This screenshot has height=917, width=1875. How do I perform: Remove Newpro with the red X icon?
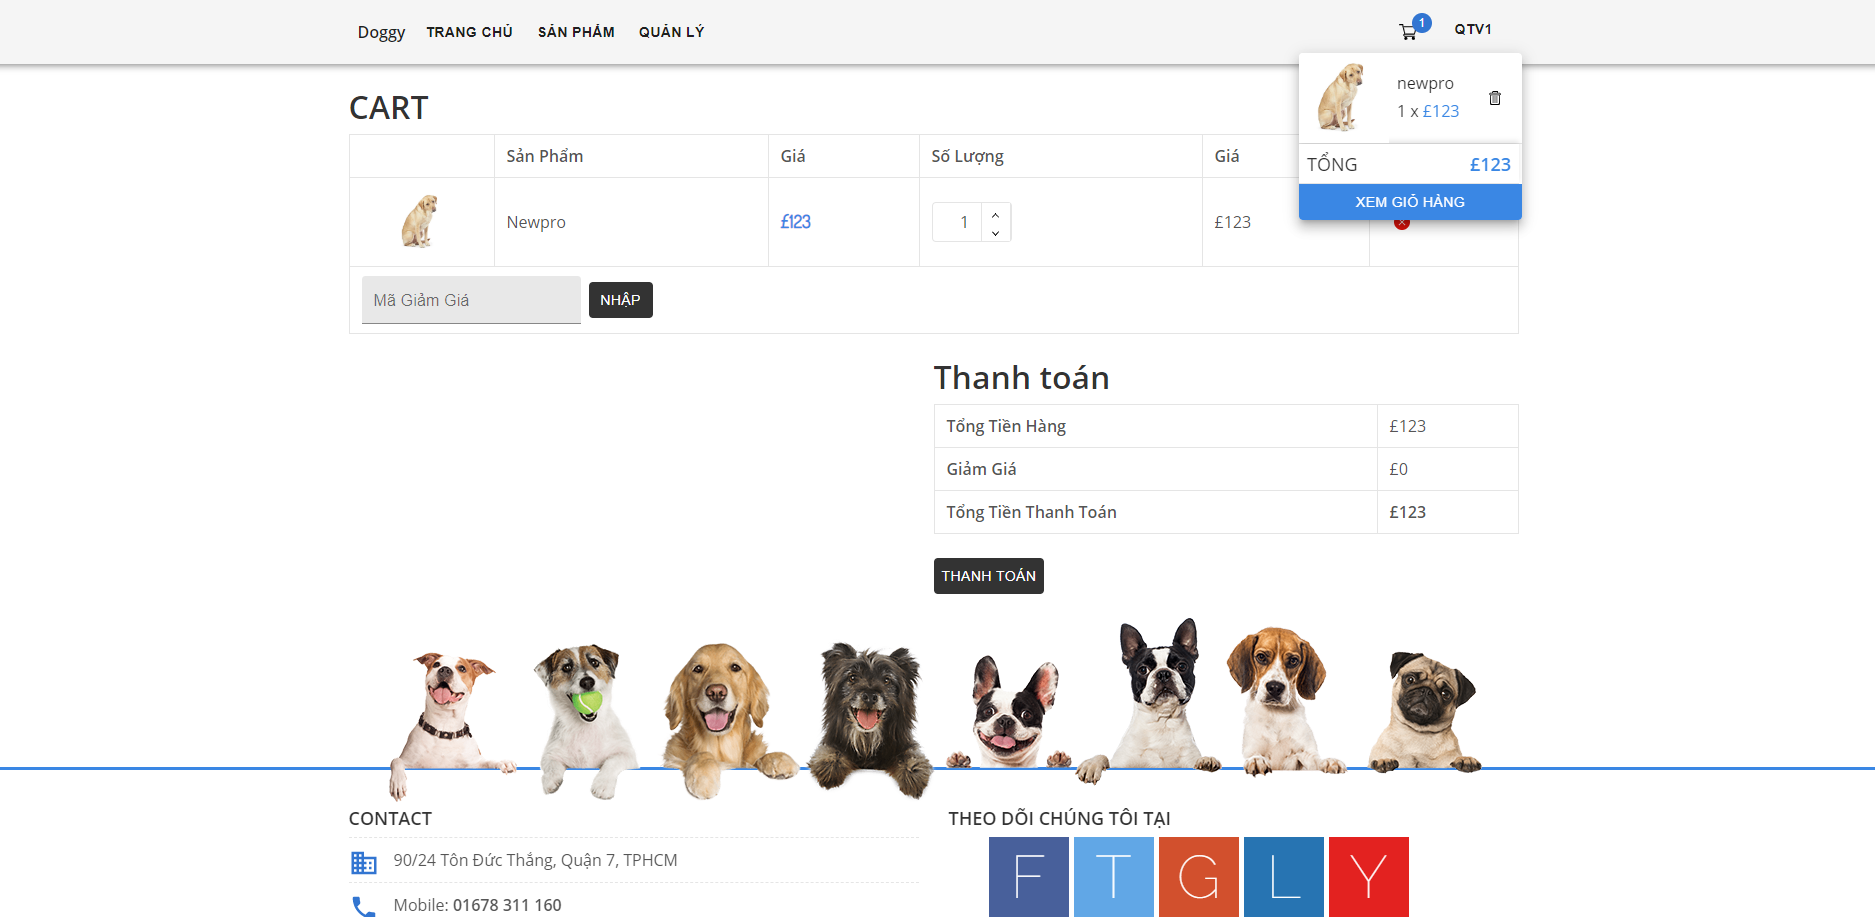(x=1403, y=222)
